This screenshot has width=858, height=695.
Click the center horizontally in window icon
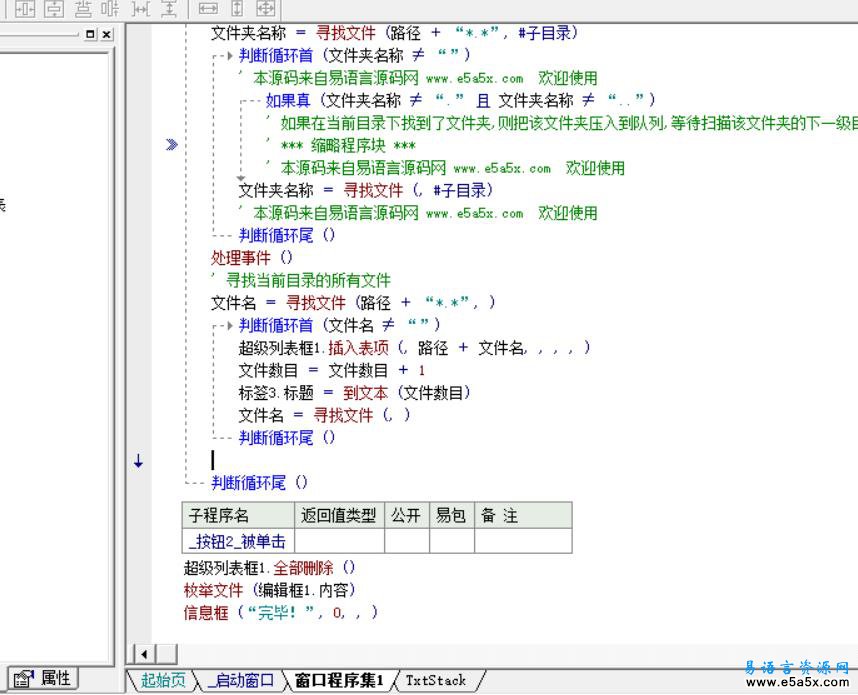pyautogui.click(x=25, y=9)
